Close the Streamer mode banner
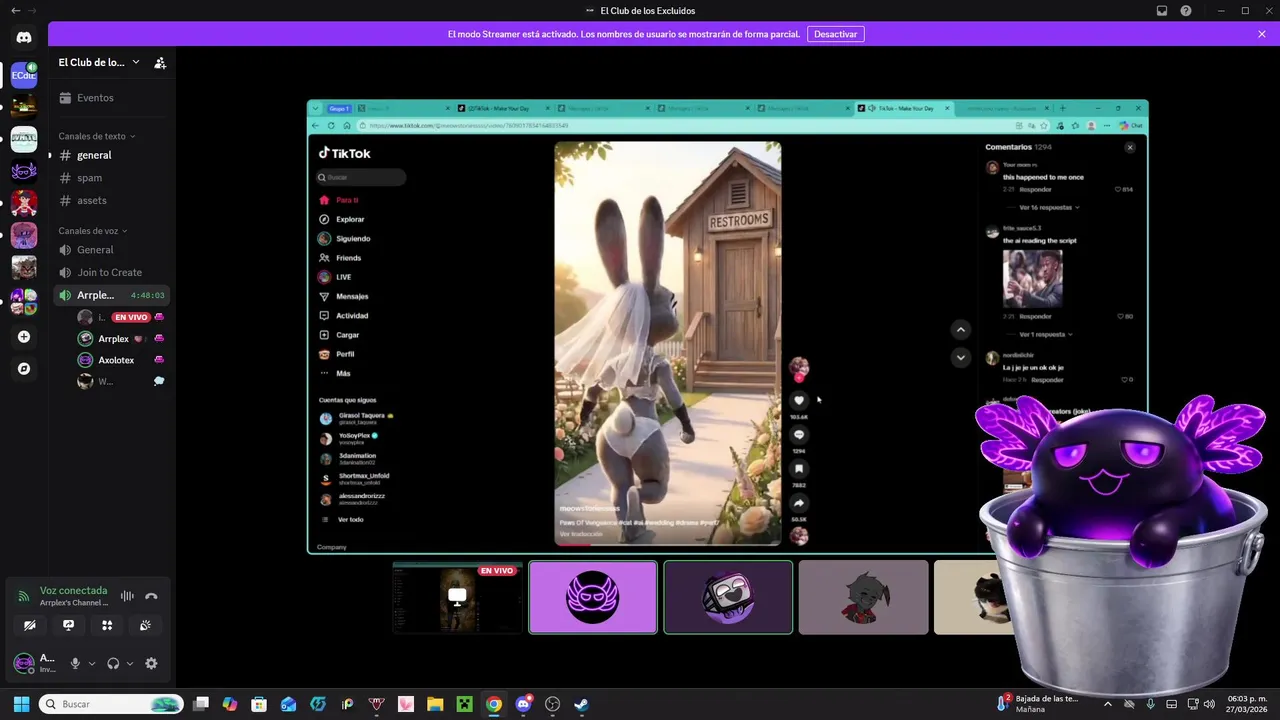Viewport: 1280px width, 720px height. (1262, 34)
